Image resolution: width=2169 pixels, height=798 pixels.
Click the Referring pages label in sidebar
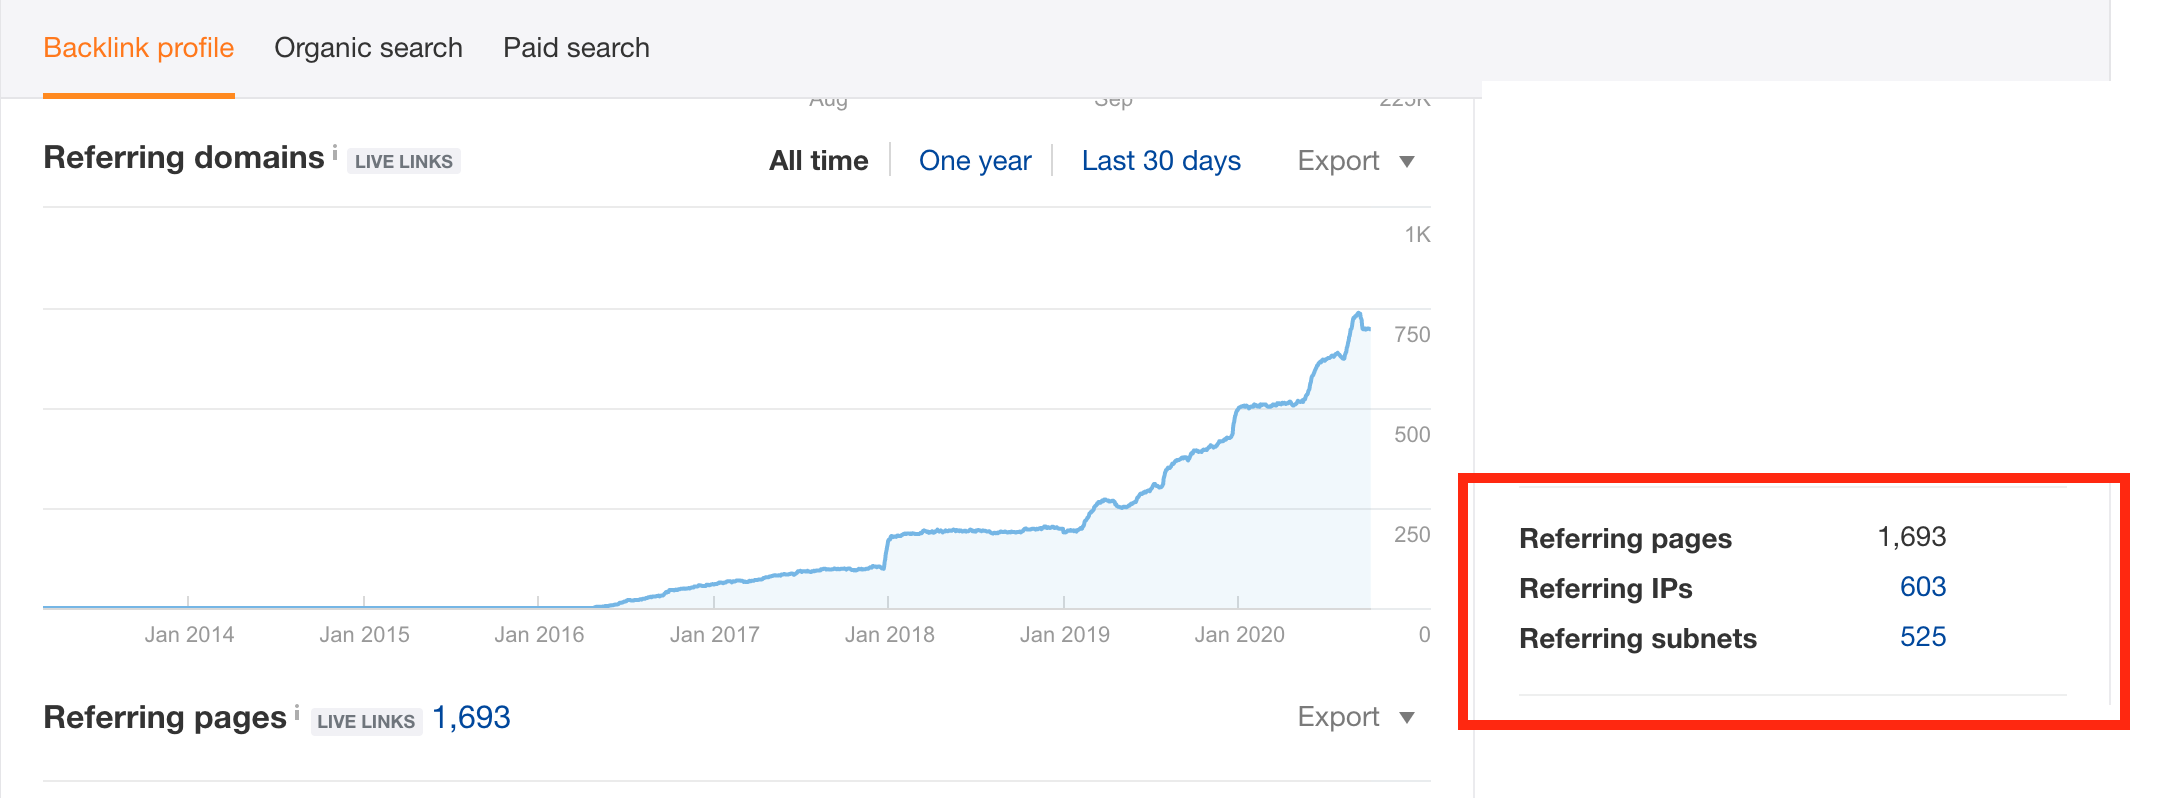click(x=1625, y=539)
